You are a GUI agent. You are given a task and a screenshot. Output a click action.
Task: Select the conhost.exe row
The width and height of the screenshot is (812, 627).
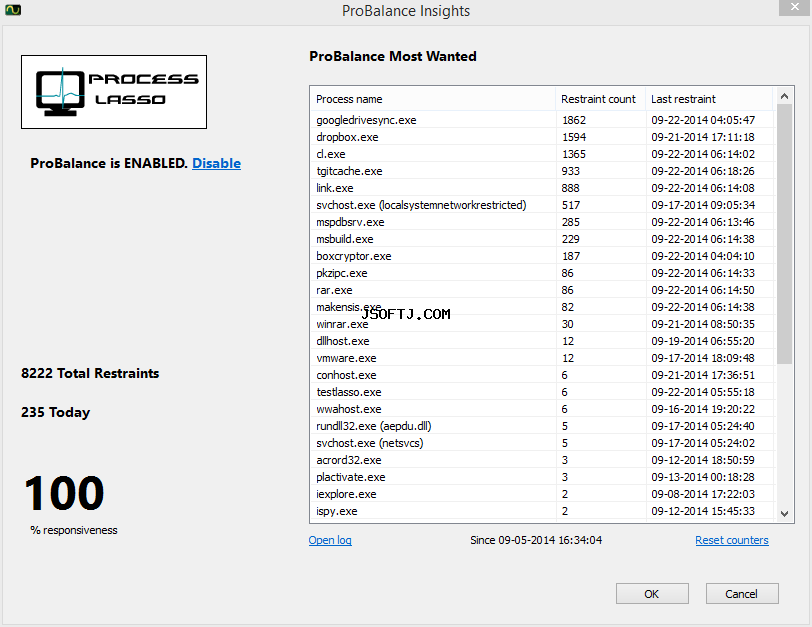coord(542,375)
